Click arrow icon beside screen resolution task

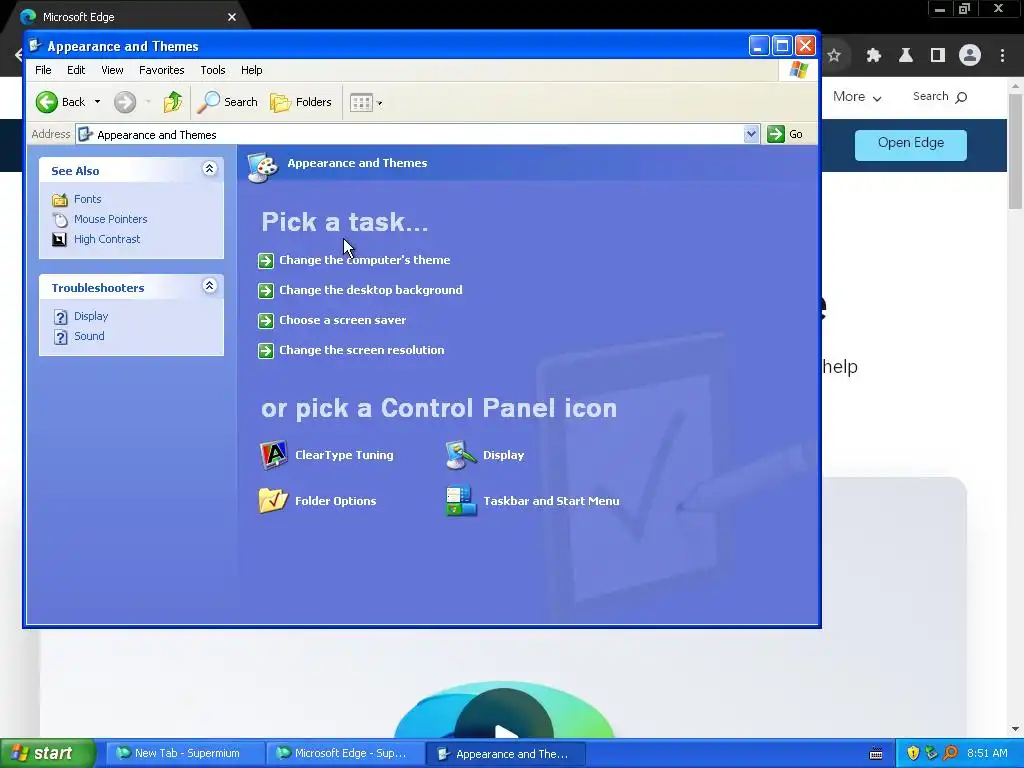[x=266, y=351]
